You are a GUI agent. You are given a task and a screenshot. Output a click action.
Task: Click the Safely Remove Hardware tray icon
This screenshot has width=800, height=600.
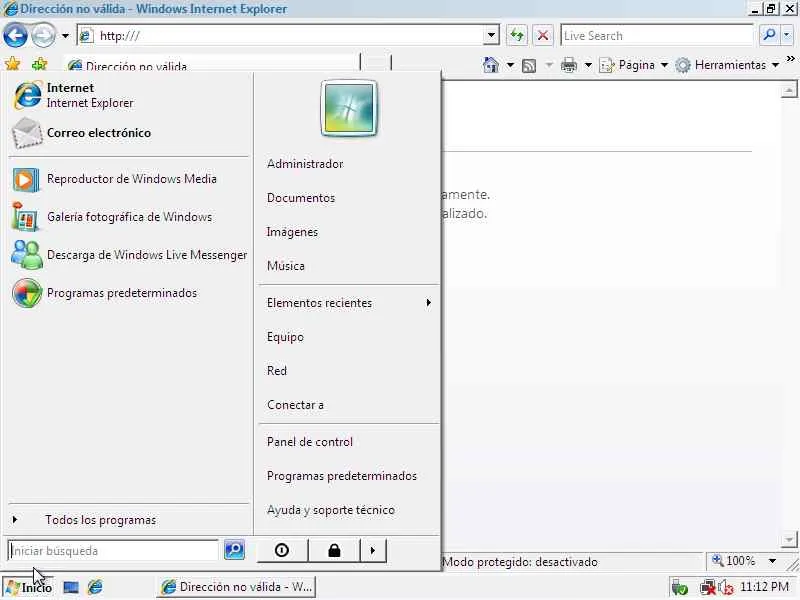(680, 588)
